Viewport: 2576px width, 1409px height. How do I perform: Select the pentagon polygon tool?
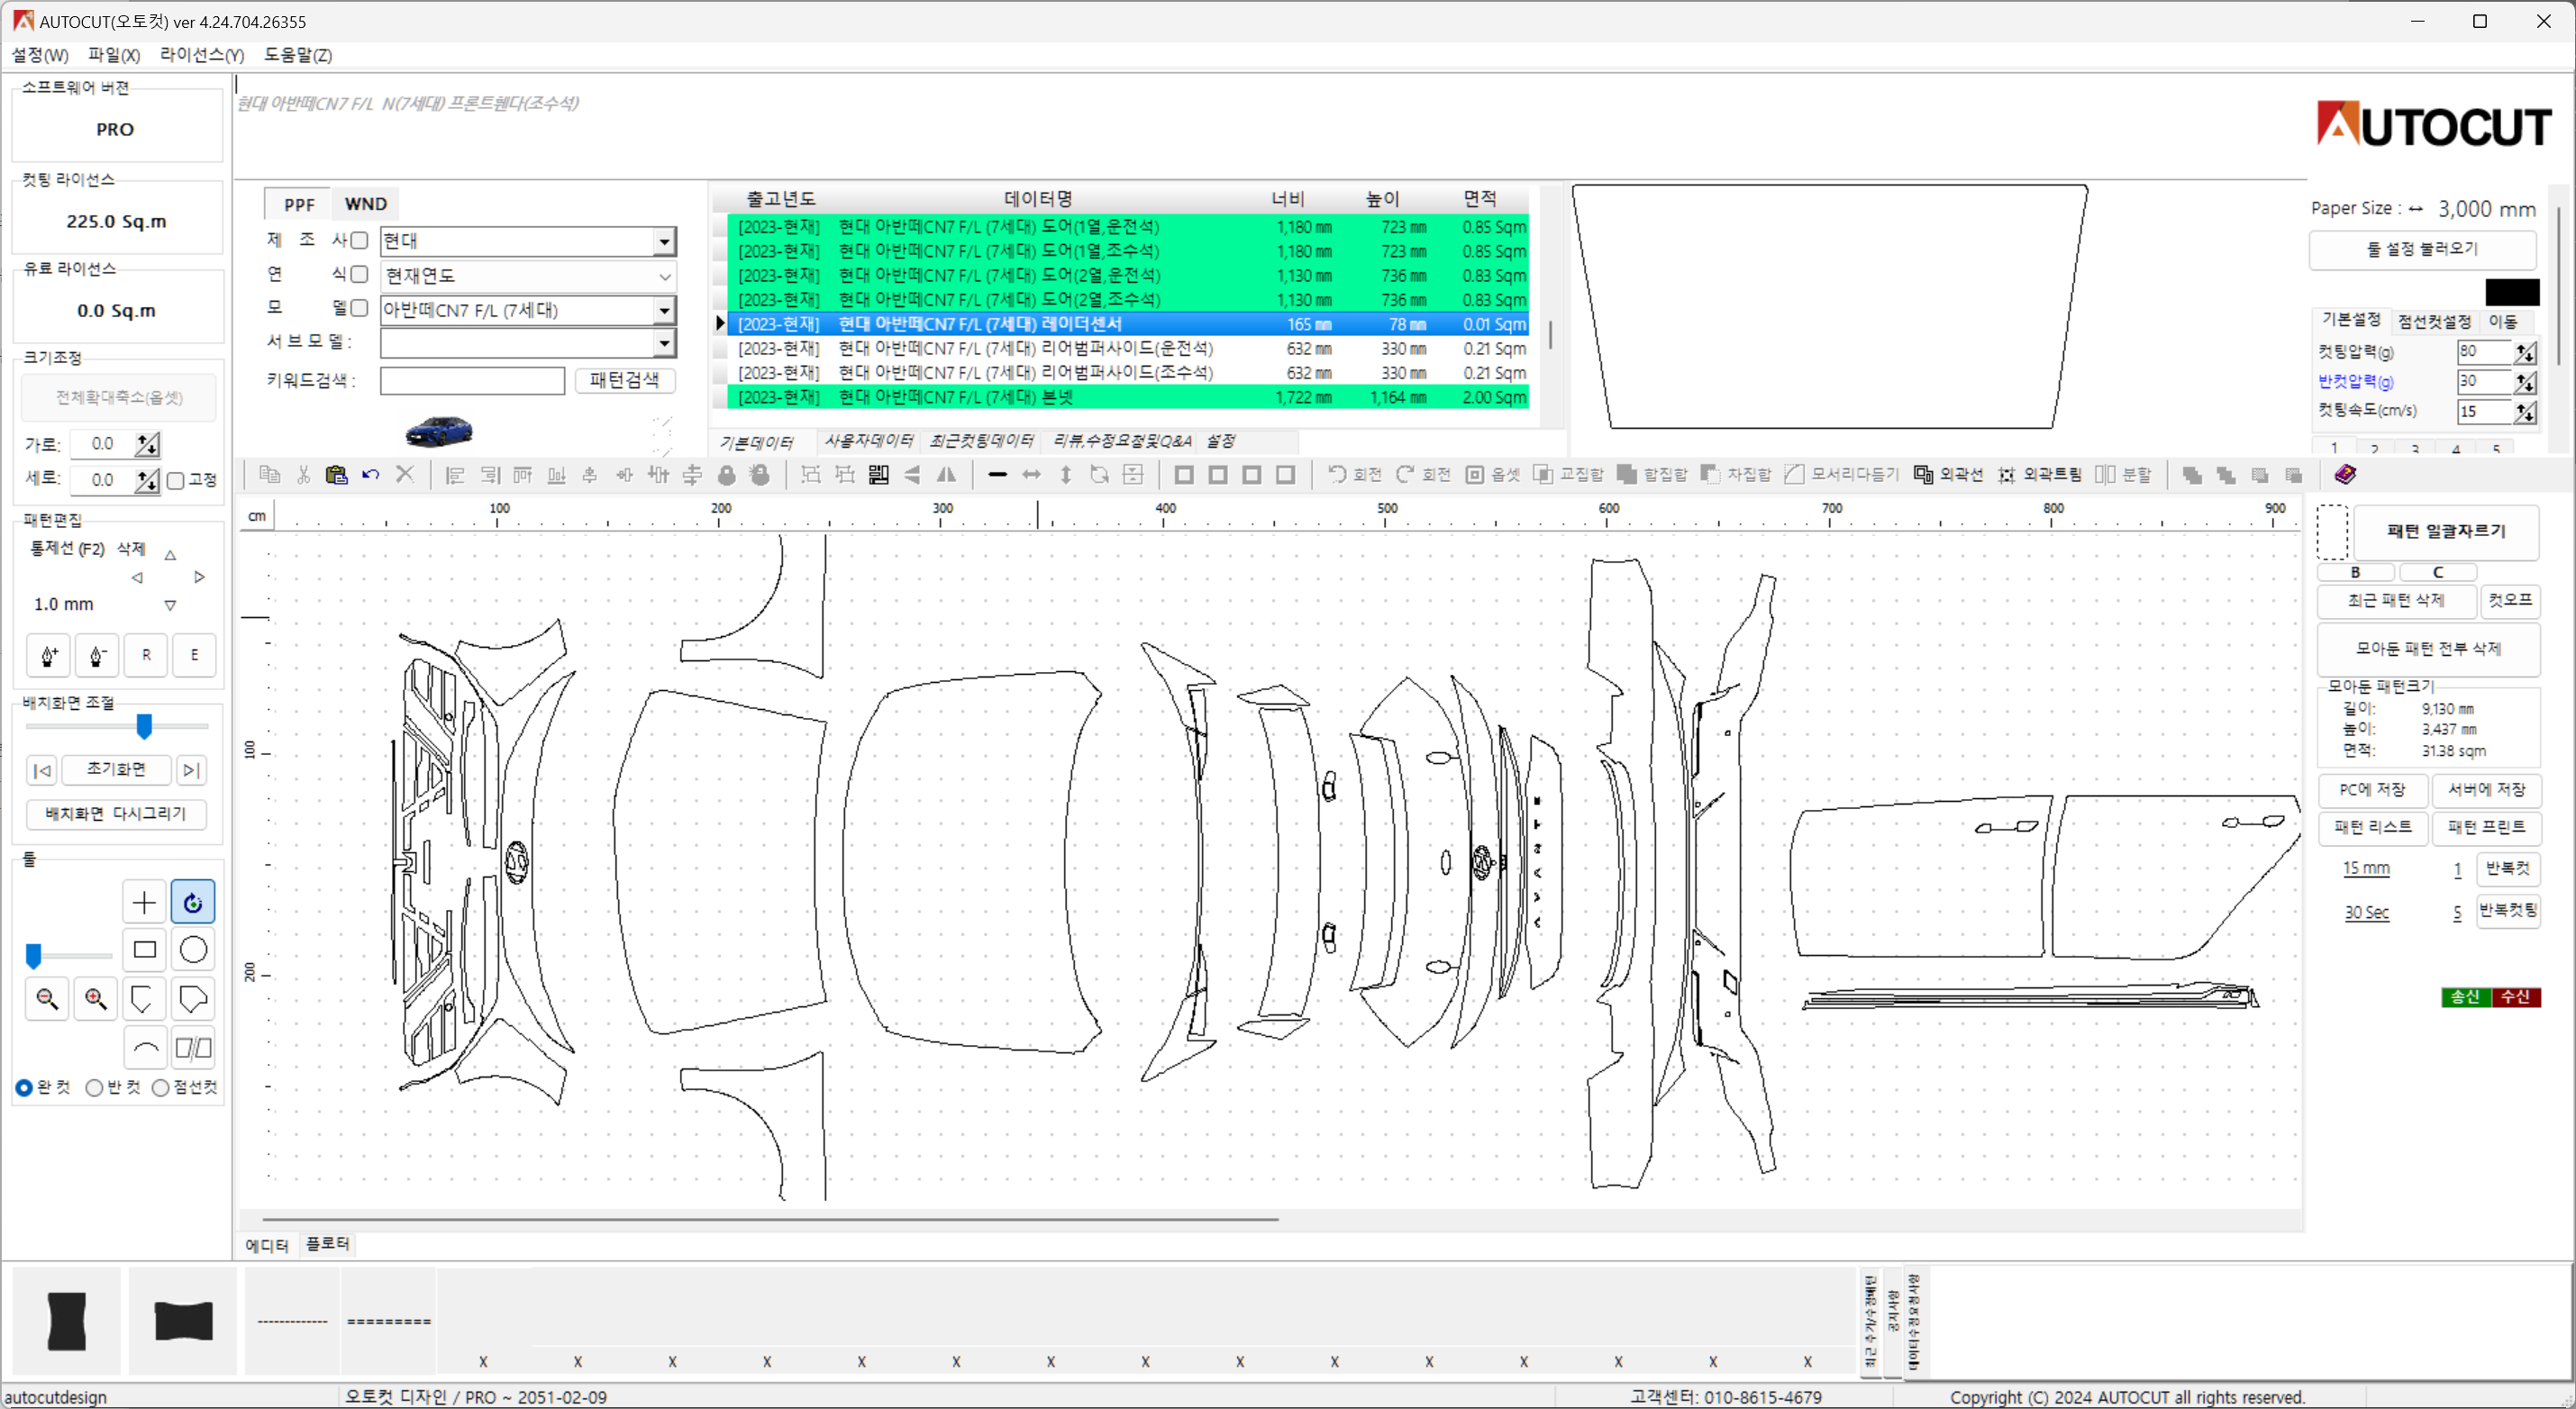(193, 999)
